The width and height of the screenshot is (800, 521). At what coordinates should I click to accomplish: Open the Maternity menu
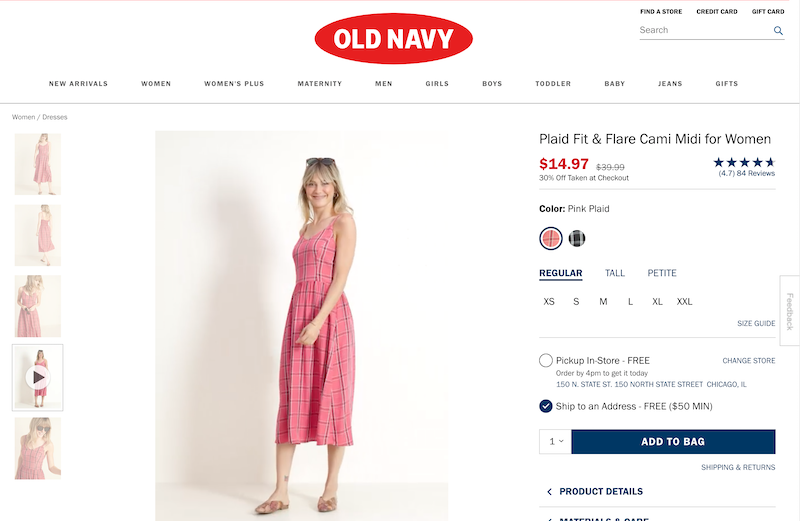tap(320, 84)
